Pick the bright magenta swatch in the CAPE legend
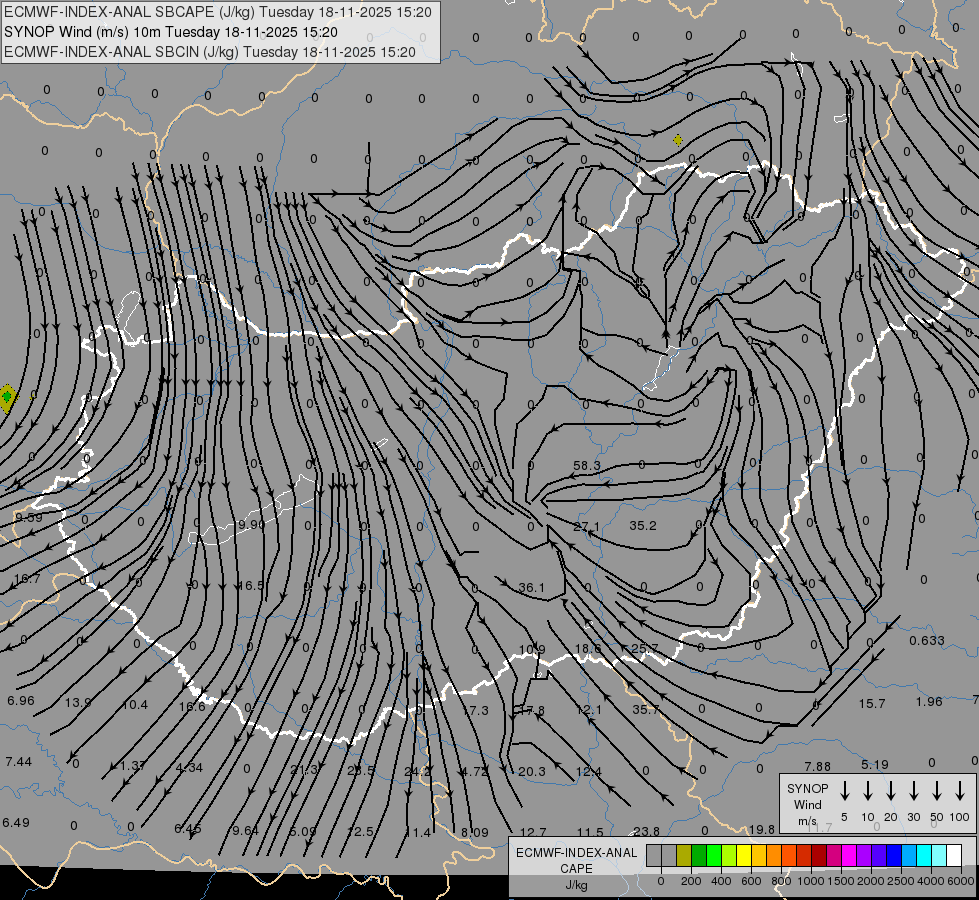This screenshot has height=900, width=979. [849, 856]
